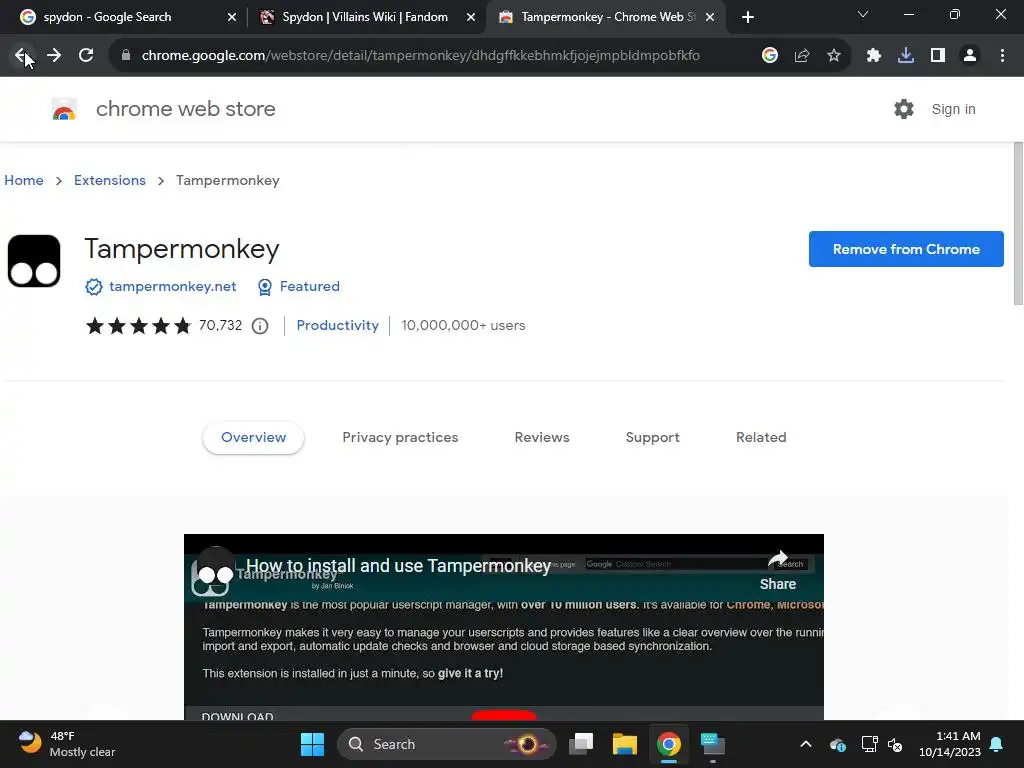The width and height of the screenshot is (1024, 768).
Task: Sign in to the Chrome Web Store
Action: (x=953, y=109)
